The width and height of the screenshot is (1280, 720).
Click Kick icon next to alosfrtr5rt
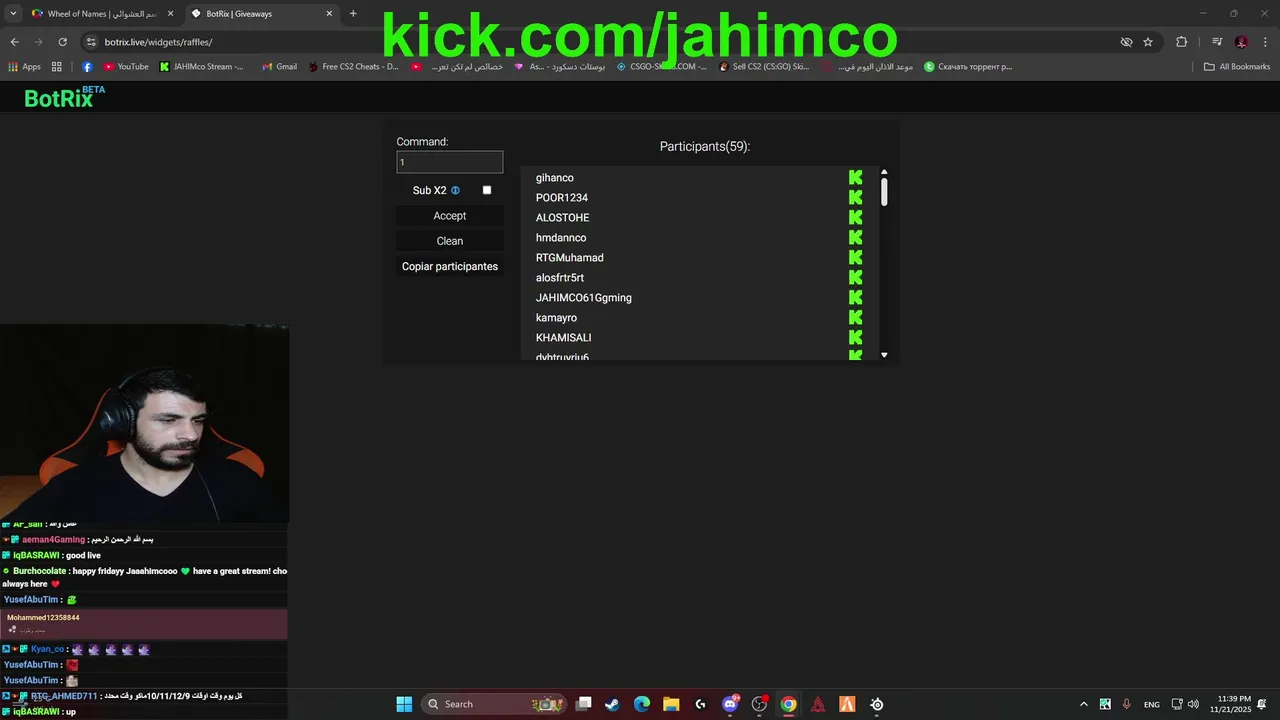pyautogui.click(x=855, y=277)
